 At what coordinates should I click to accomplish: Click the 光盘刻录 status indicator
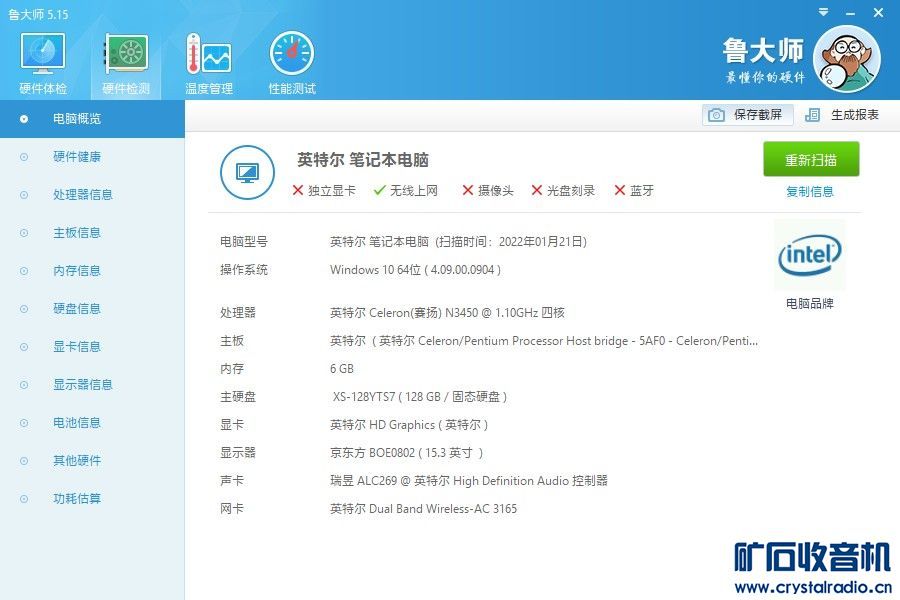click(563, 191)
